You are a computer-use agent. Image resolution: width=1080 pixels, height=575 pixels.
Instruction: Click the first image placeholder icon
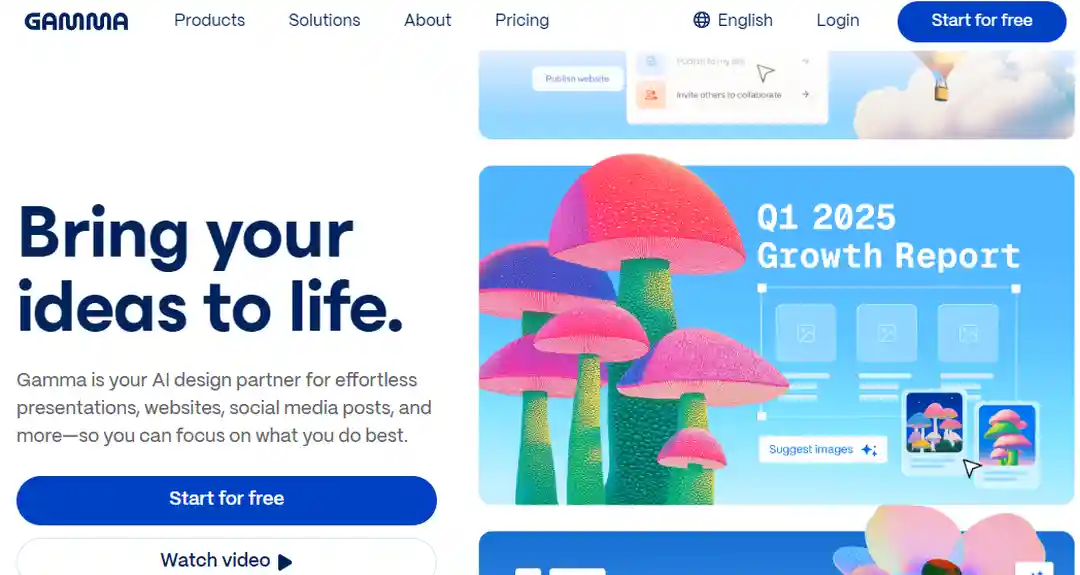click(x=805, y=334)
